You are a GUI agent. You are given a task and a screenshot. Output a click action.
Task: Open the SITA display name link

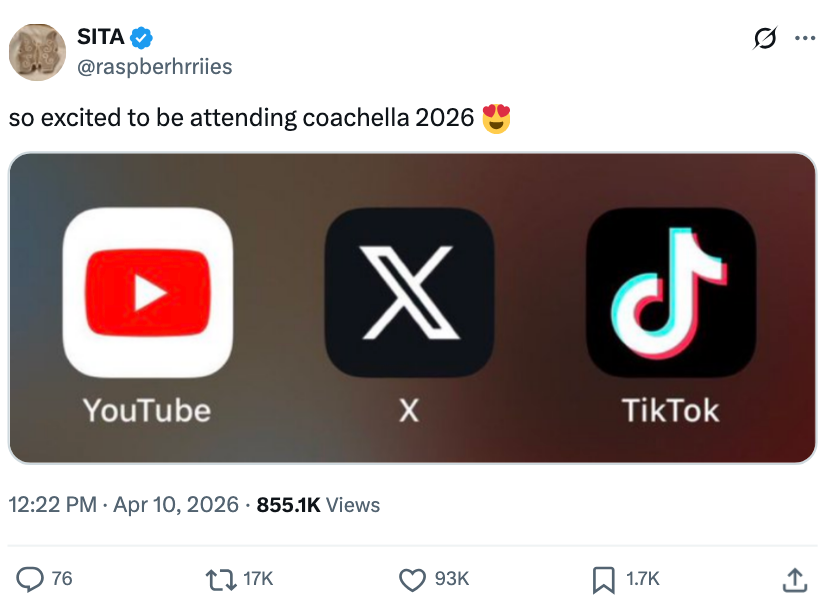click(101, 38)
